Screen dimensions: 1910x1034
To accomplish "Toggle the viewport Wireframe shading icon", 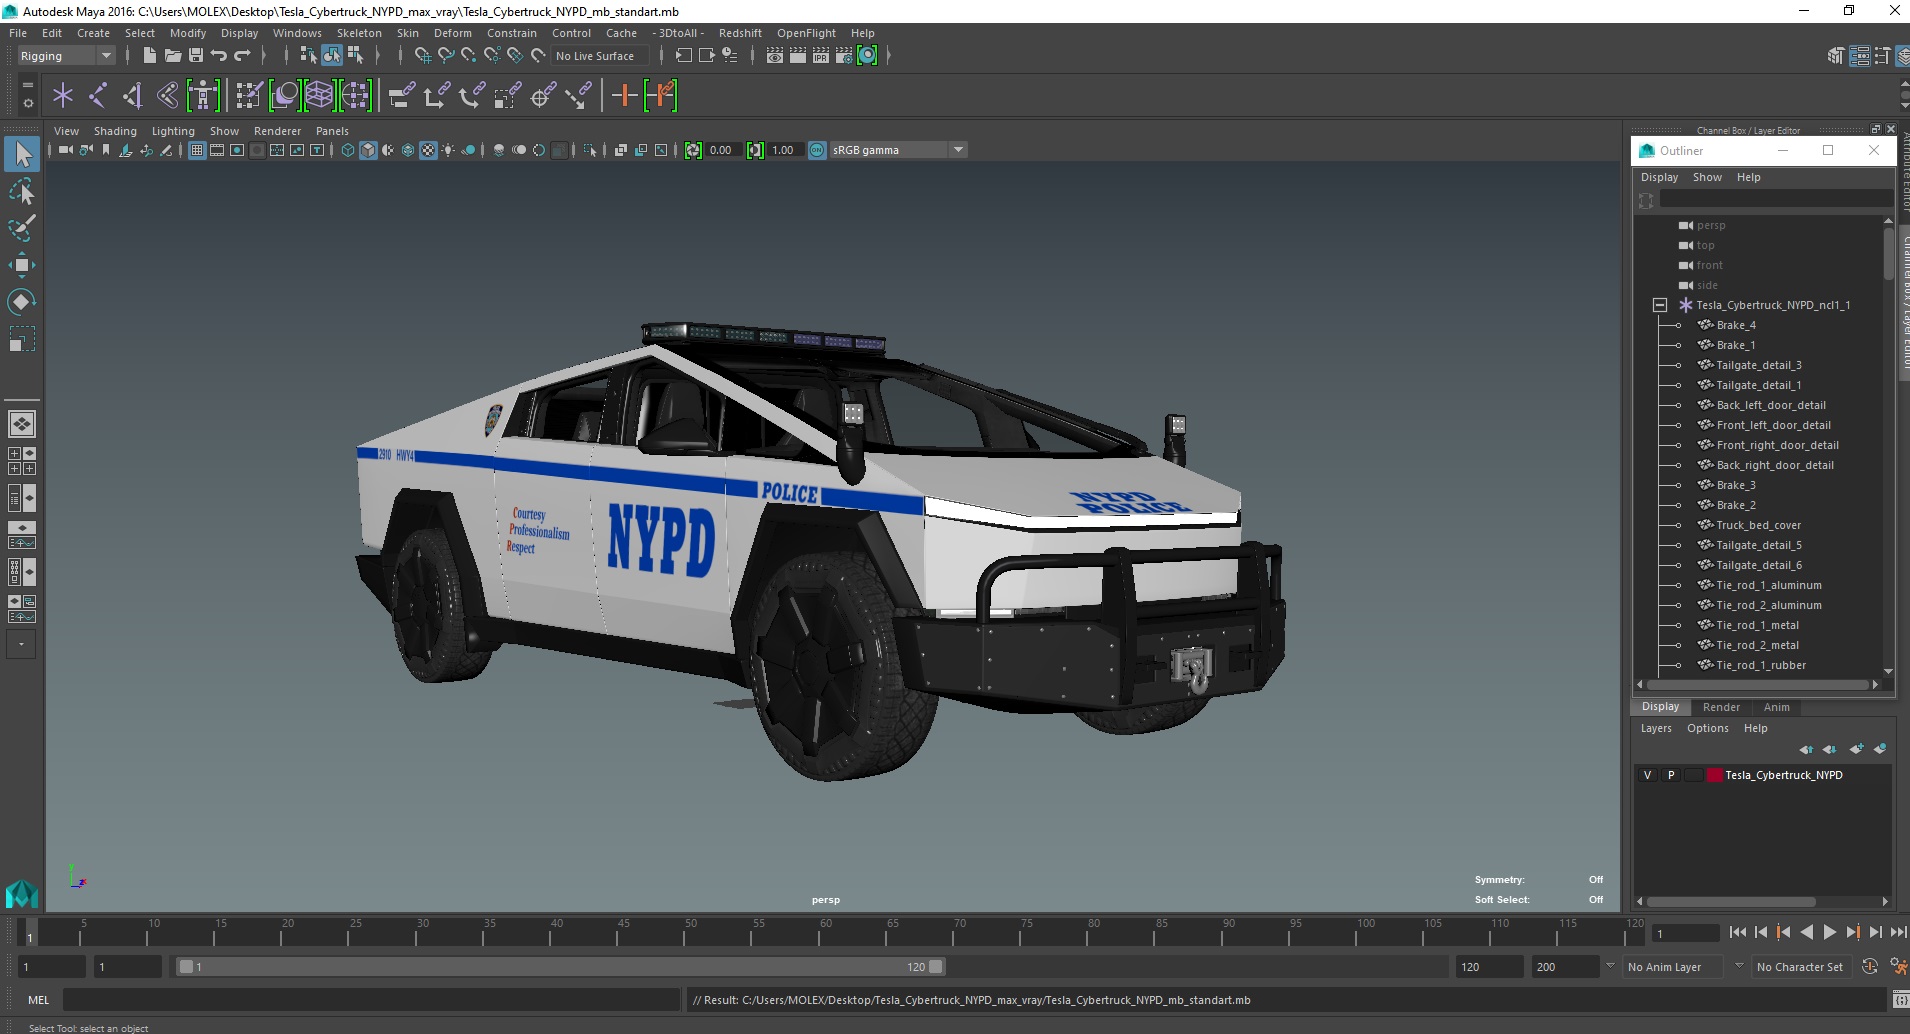I will (x=348, y=150).
